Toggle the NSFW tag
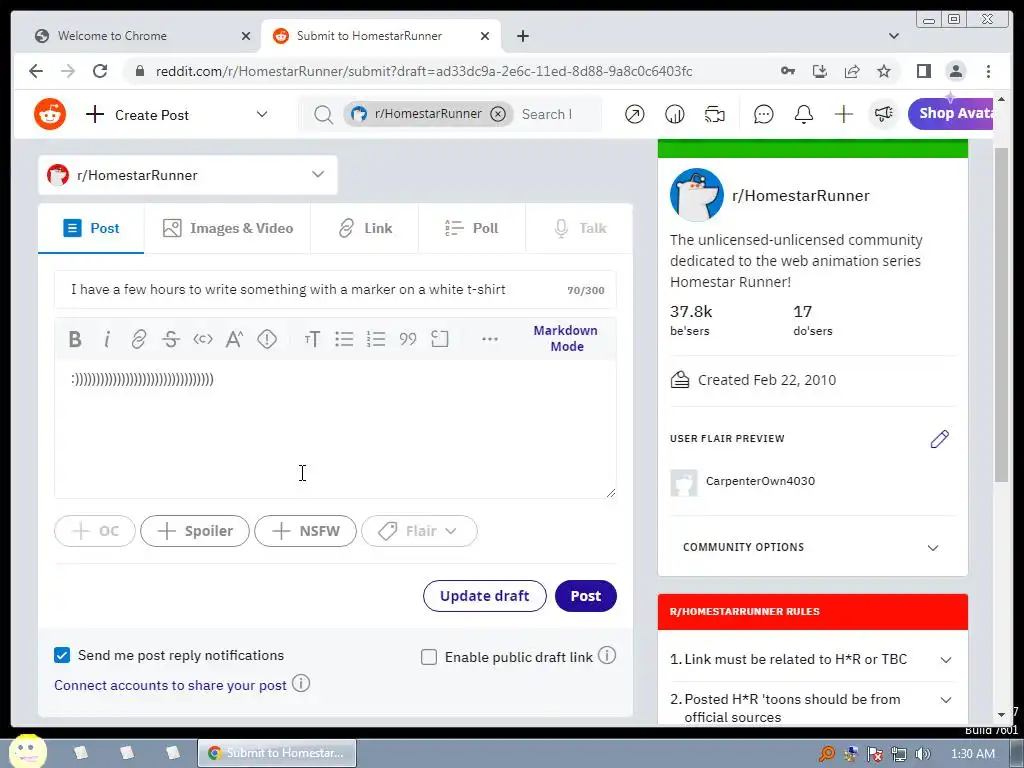Viewport: 1024px width, 768px height. coord(305,531)
